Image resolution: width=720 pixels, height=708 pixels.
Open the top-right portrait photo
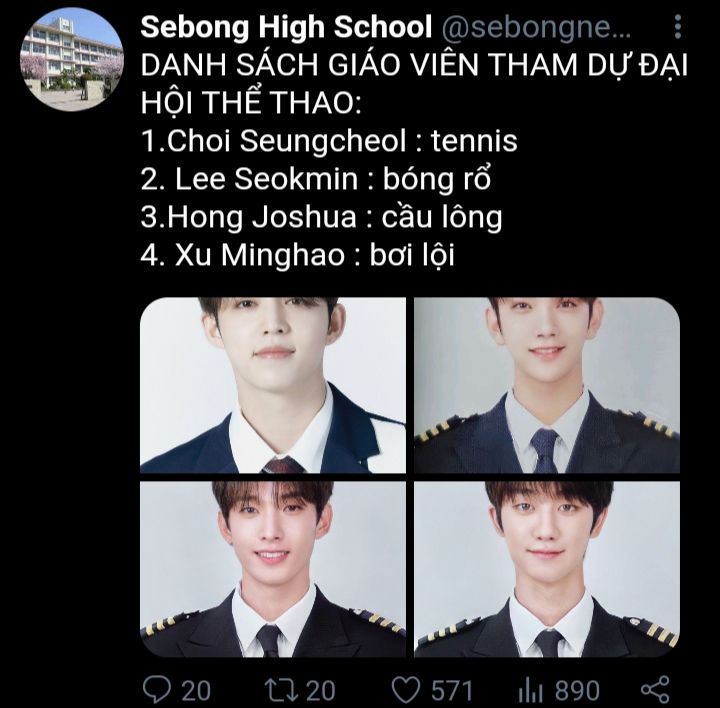(x=547, y=385)
